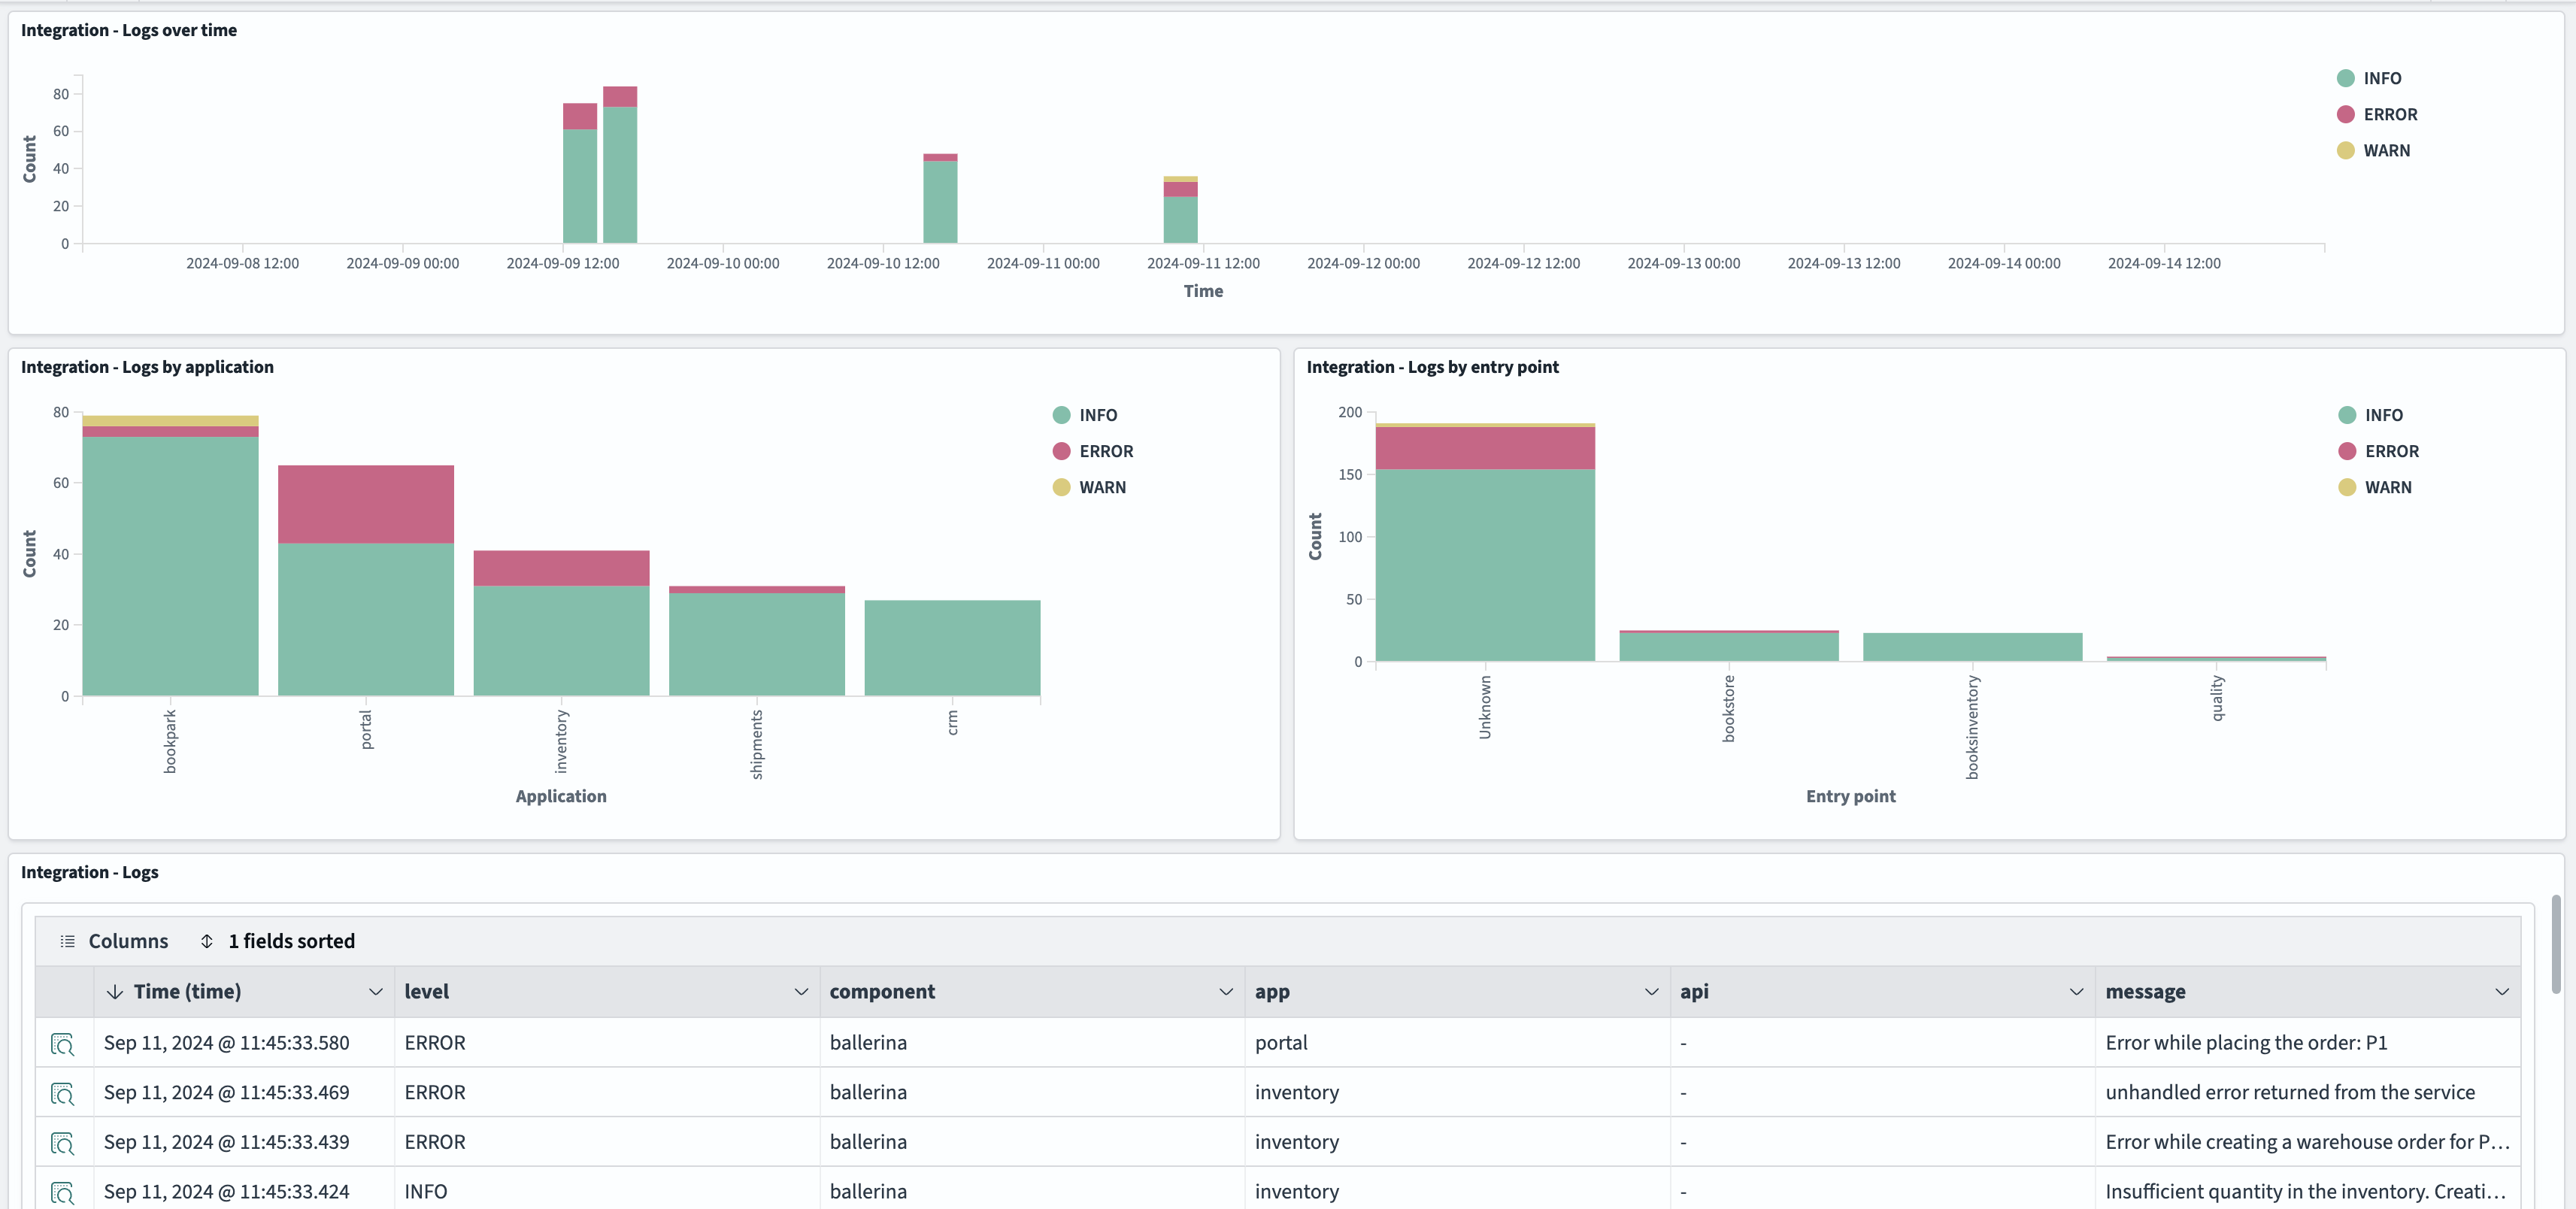The height and width of the screenshot is (1209, 2576).
Task: Click the Columns list icon
Action: pos(67,941)
